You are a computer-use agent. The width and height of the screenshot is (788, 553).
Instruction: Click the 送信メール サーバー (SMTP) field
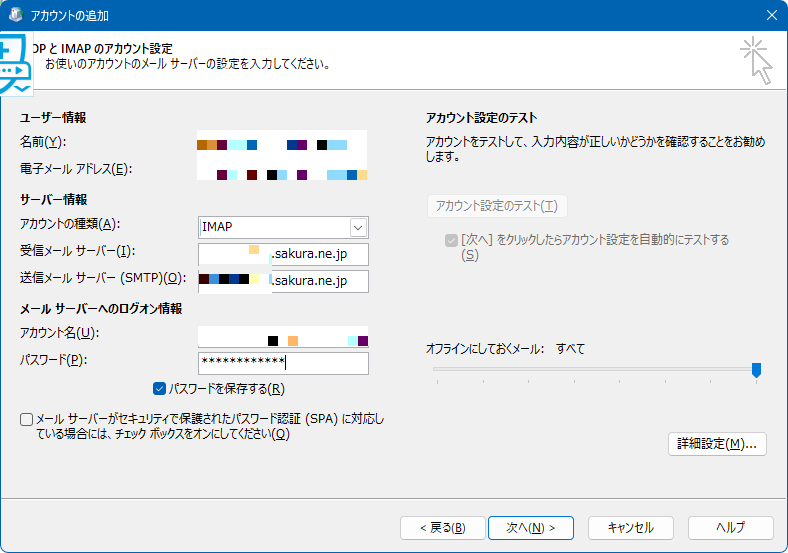click(283, 281)
